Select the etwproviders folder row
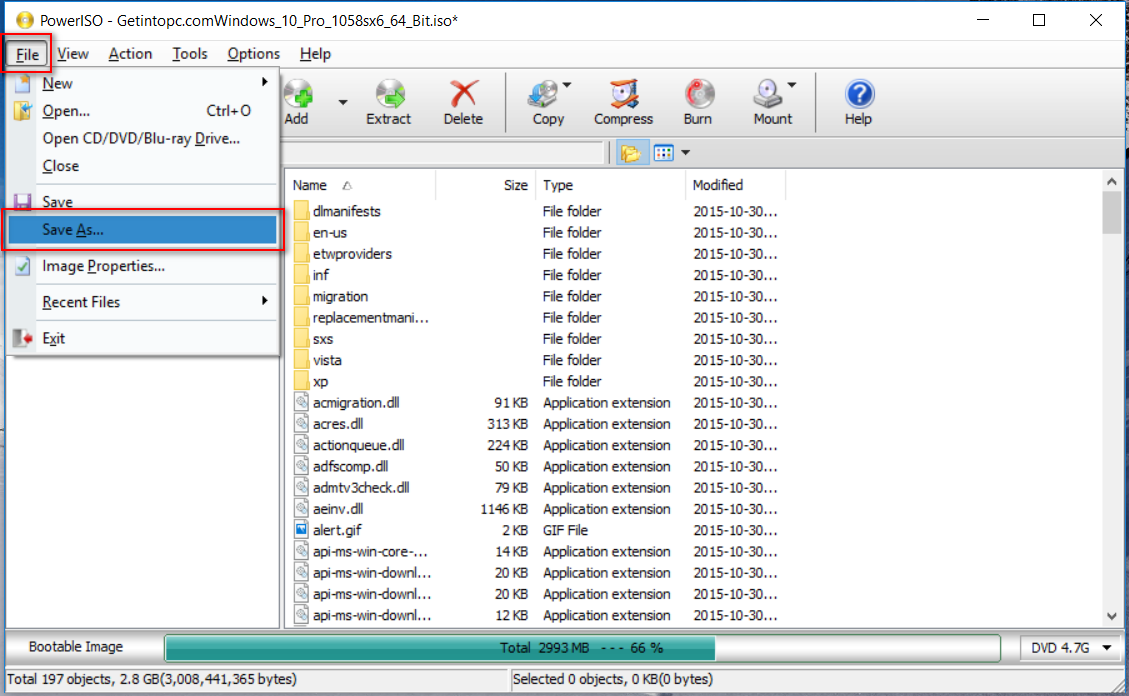 pos(535,253)
